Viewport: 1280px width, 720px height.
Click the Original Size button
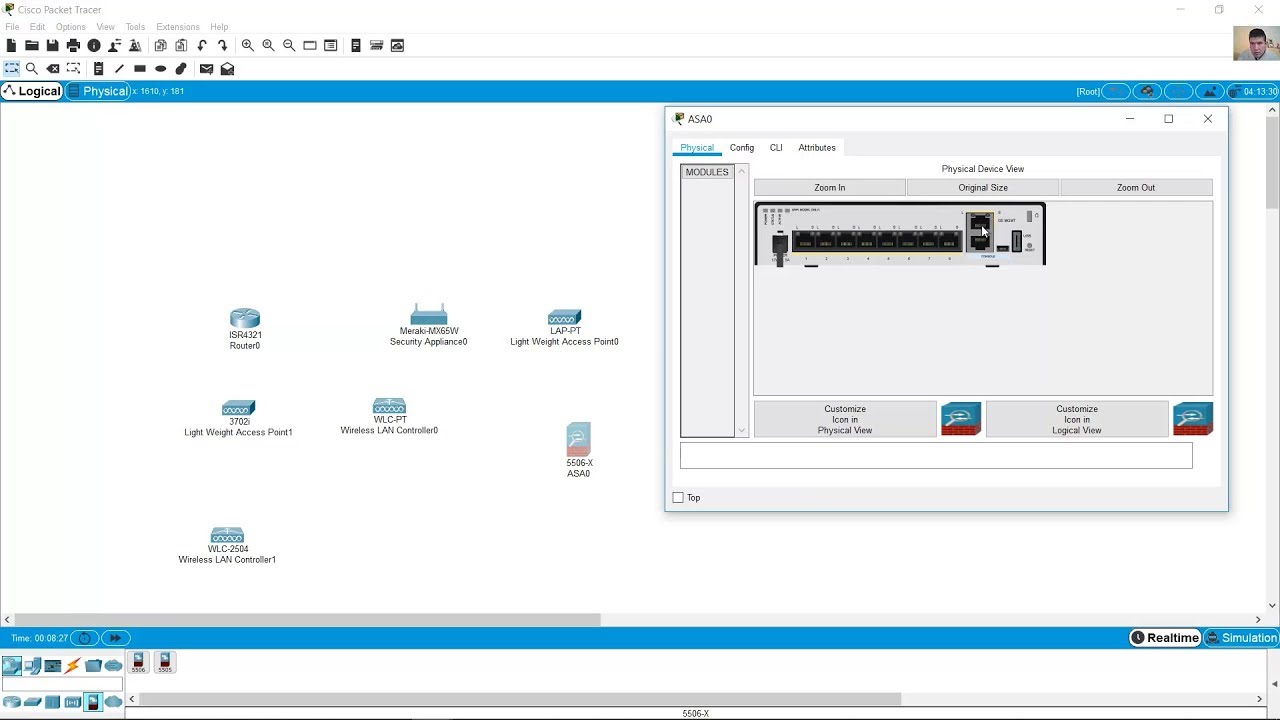[x=982, y=187]
